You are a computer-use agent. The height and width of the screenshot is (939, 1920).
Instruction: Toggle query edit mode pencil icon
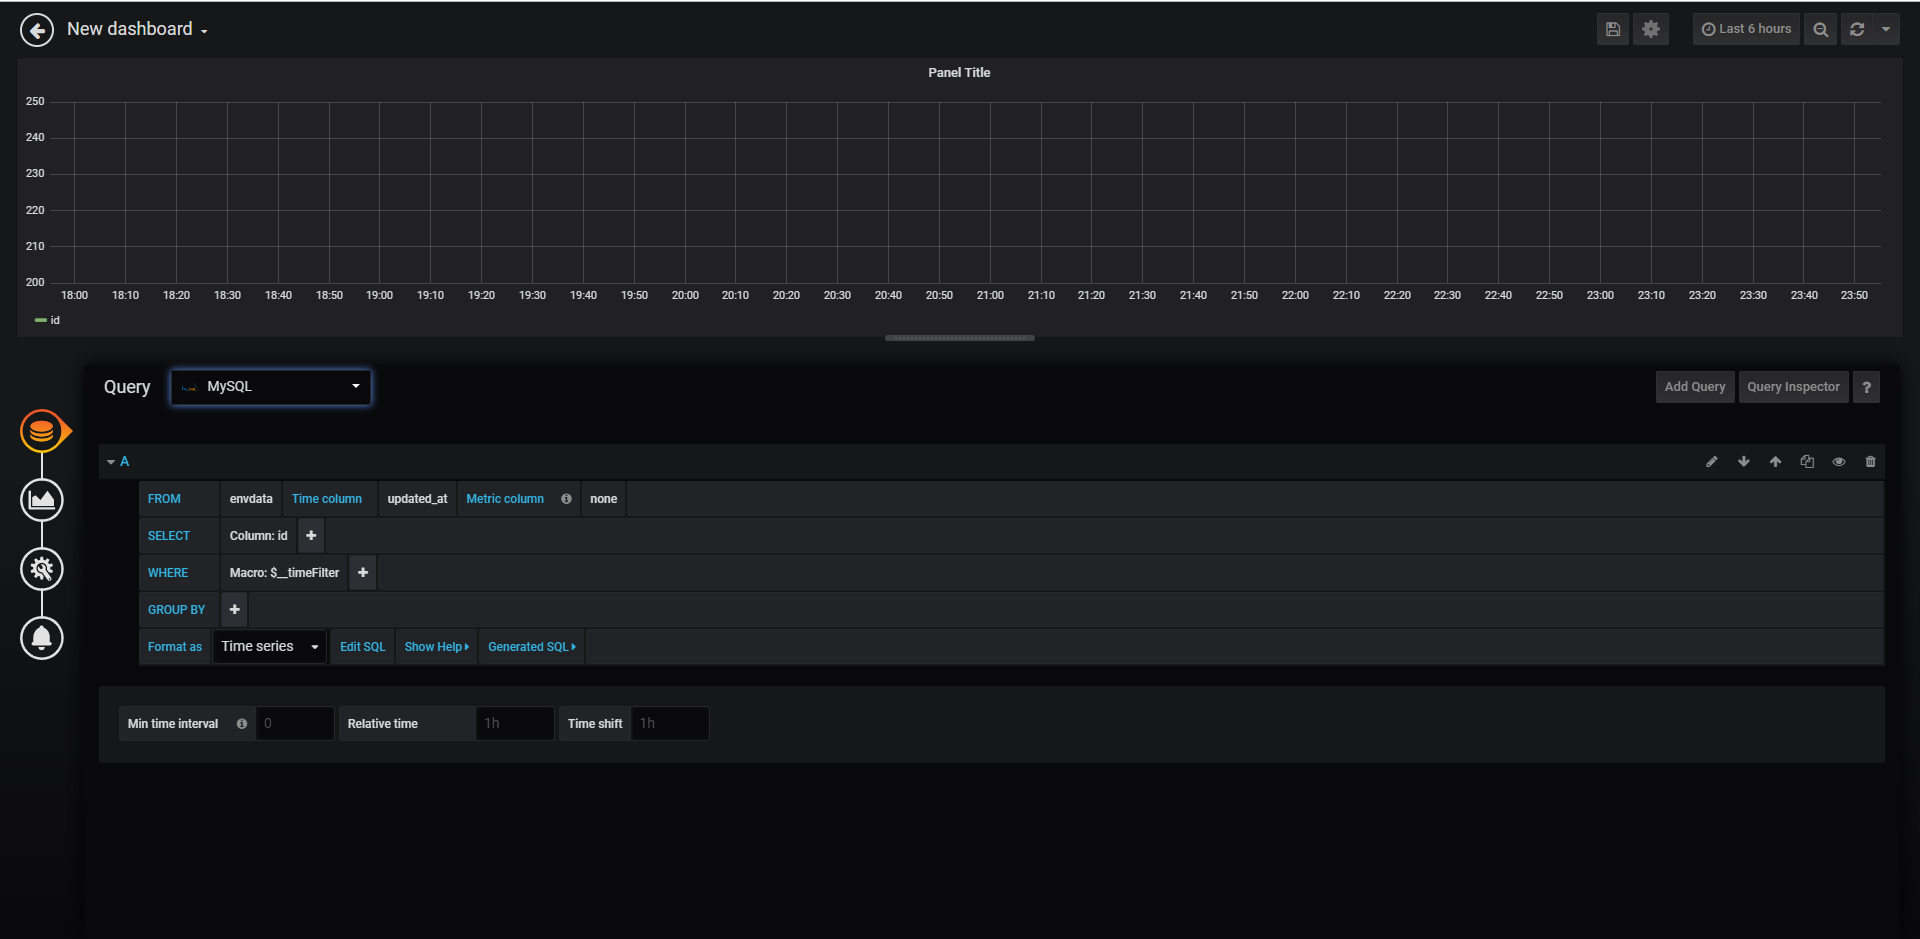point(1711,462)
